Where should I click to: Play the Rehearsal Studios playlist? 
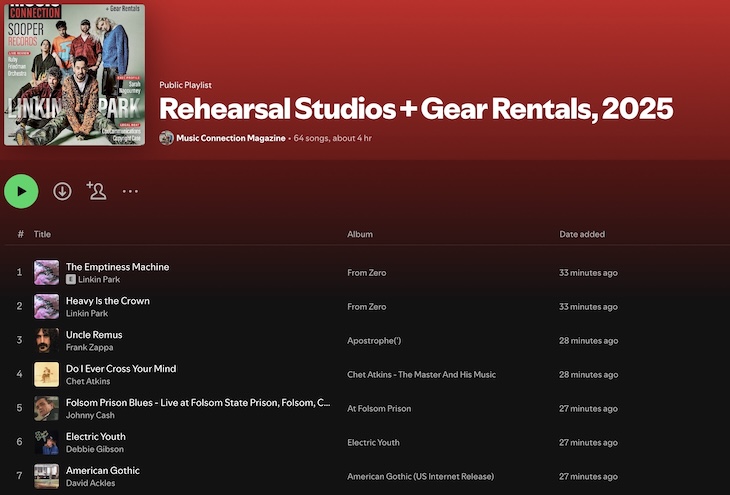coord(21,191)
